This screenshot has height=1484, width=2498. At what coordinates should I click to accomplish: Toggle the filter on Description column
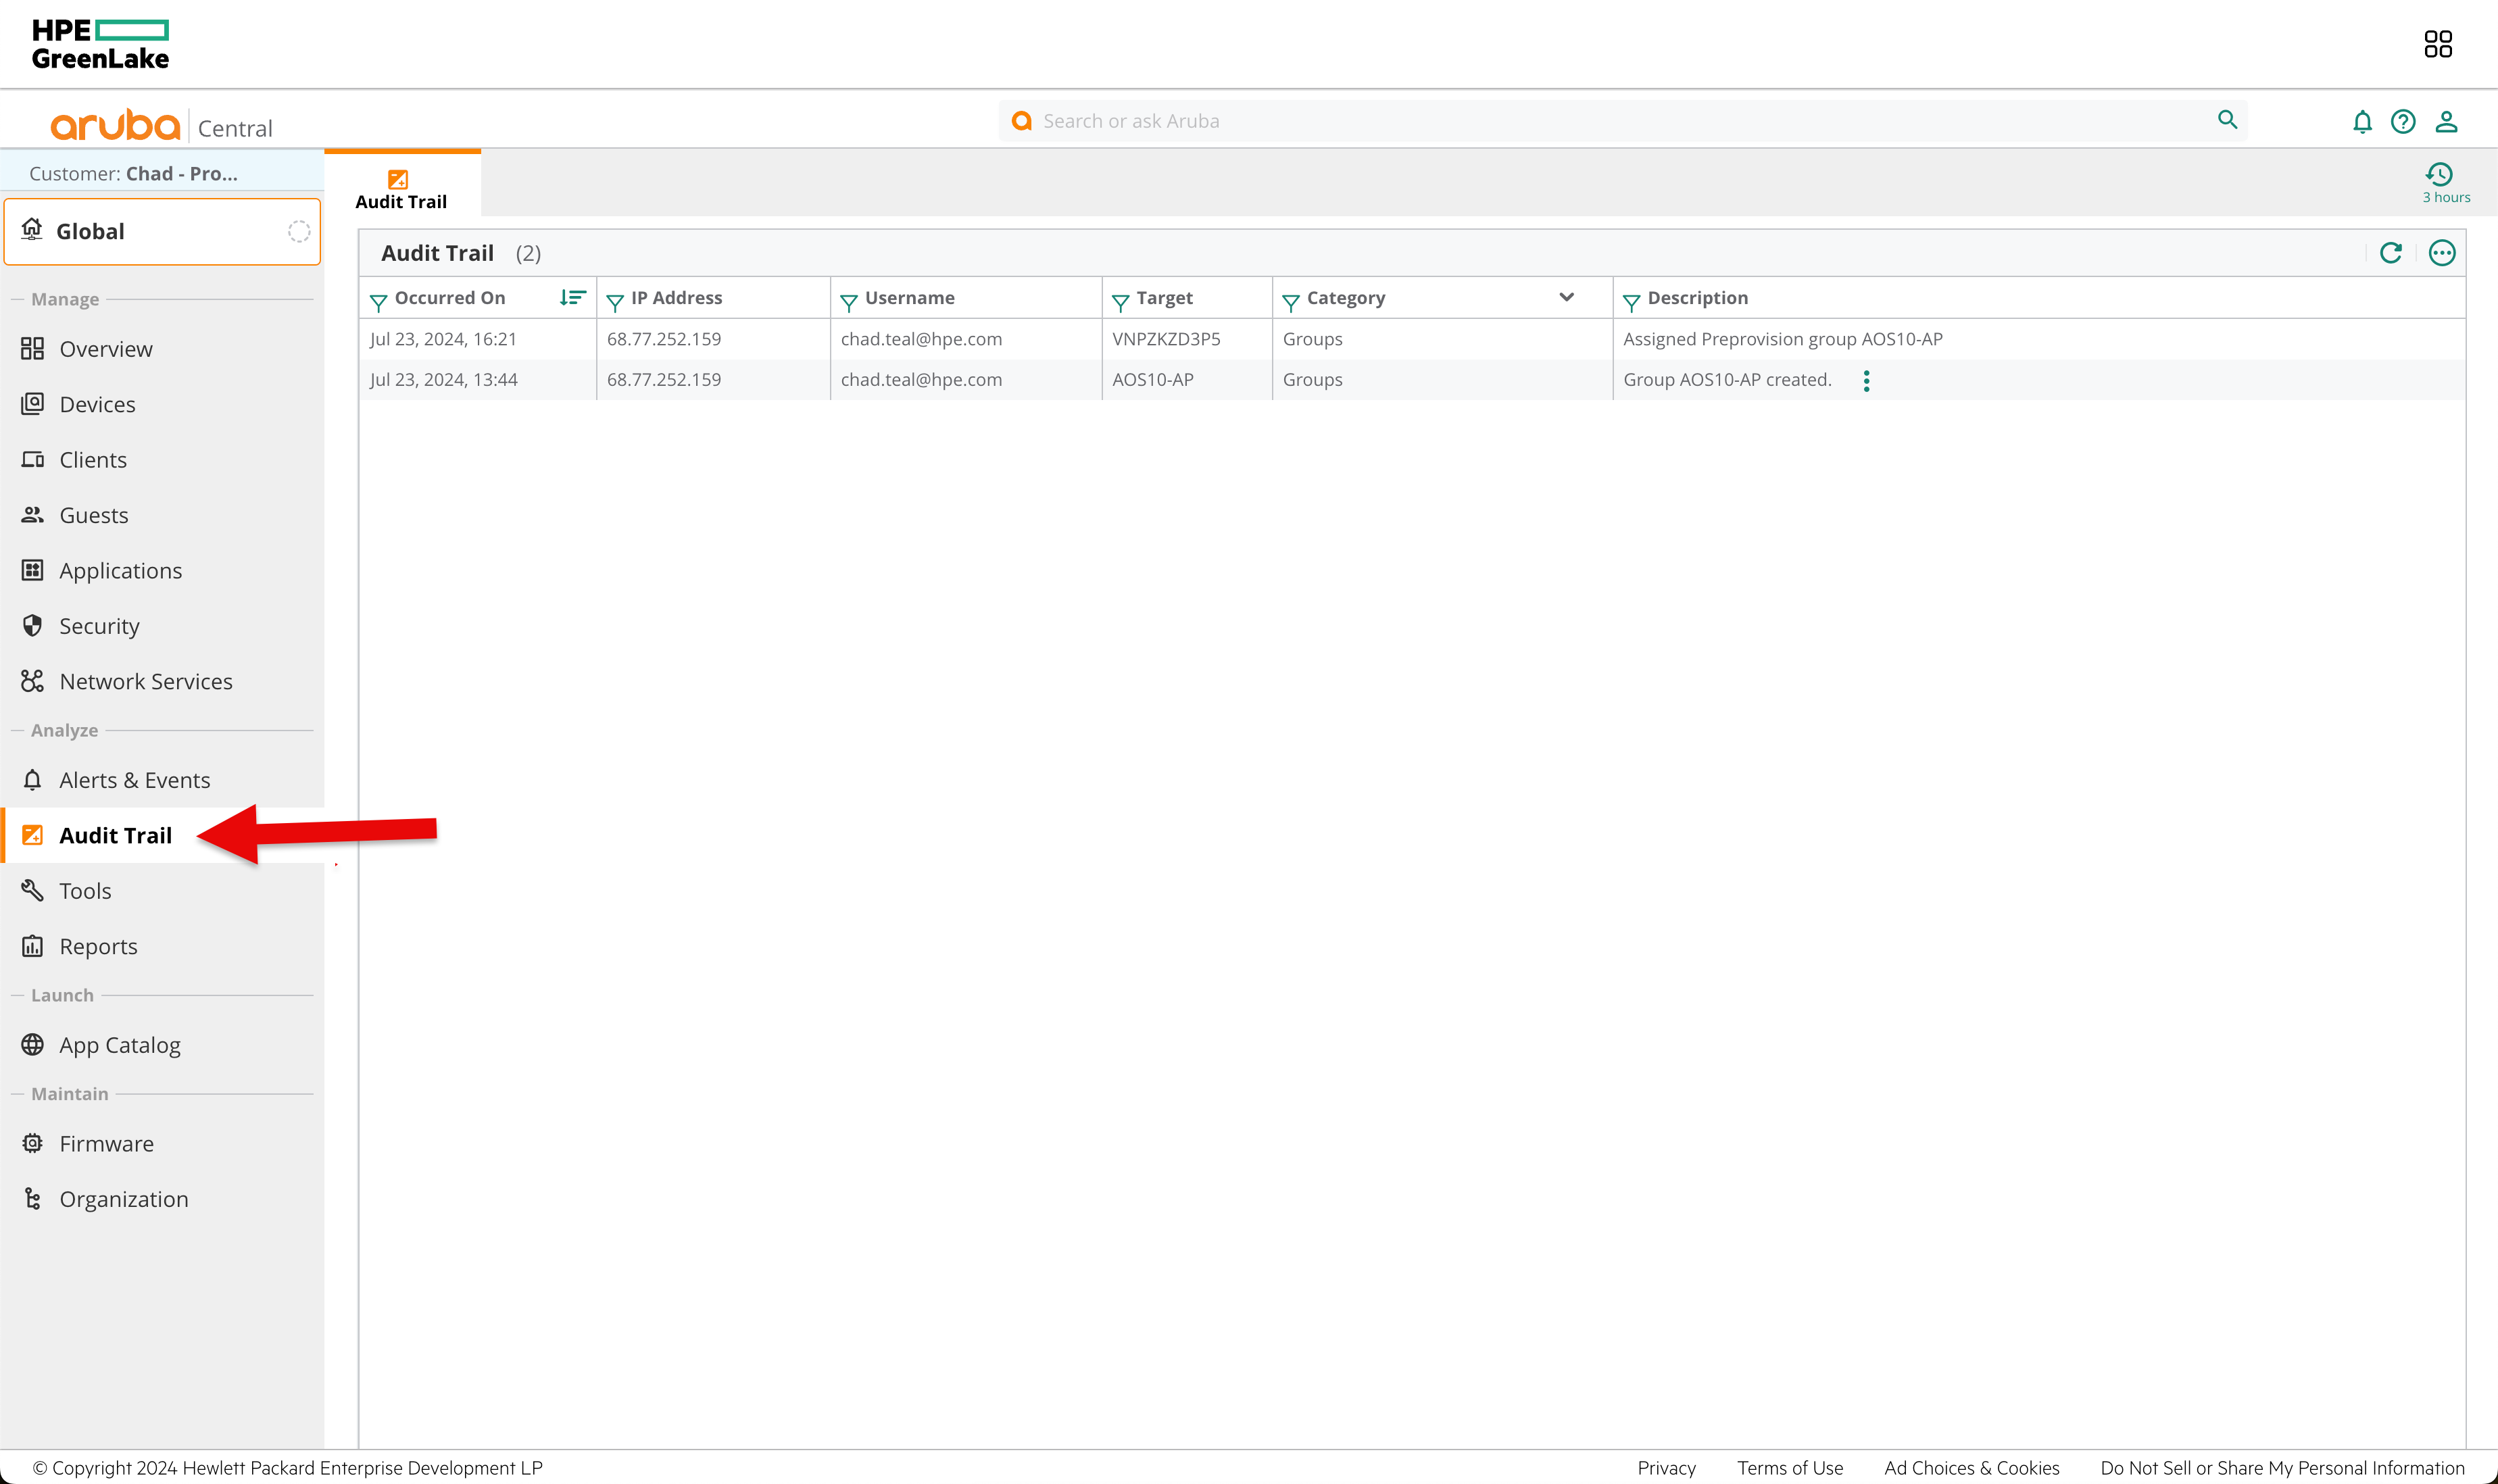click(1631, 299)
